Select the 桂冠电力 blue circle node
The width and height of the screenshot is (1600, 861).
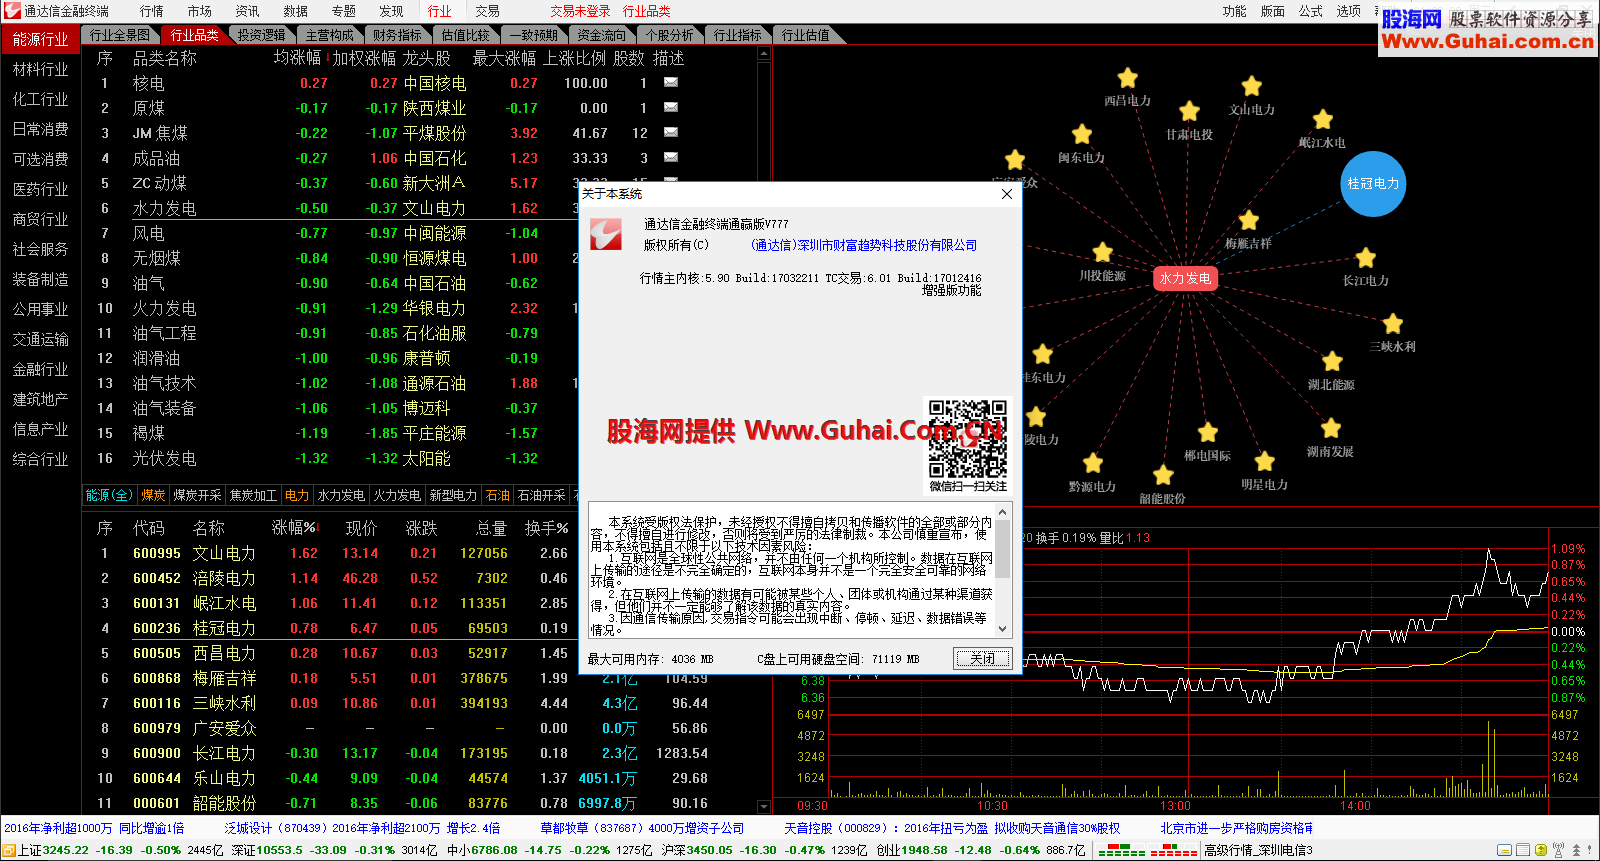pos(1373,184)
